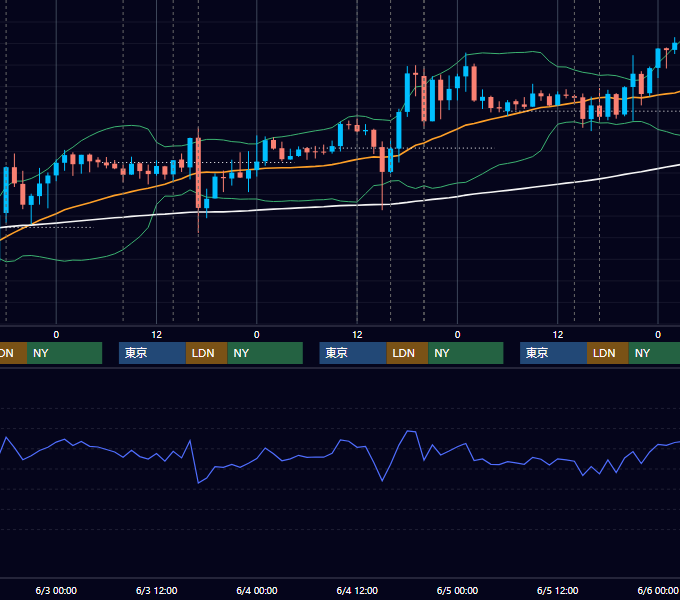The width and height of the screenshot is (680, 600).
Task: Click the hour label 0 above 6/5 00:00
Action: coord(457,335)
